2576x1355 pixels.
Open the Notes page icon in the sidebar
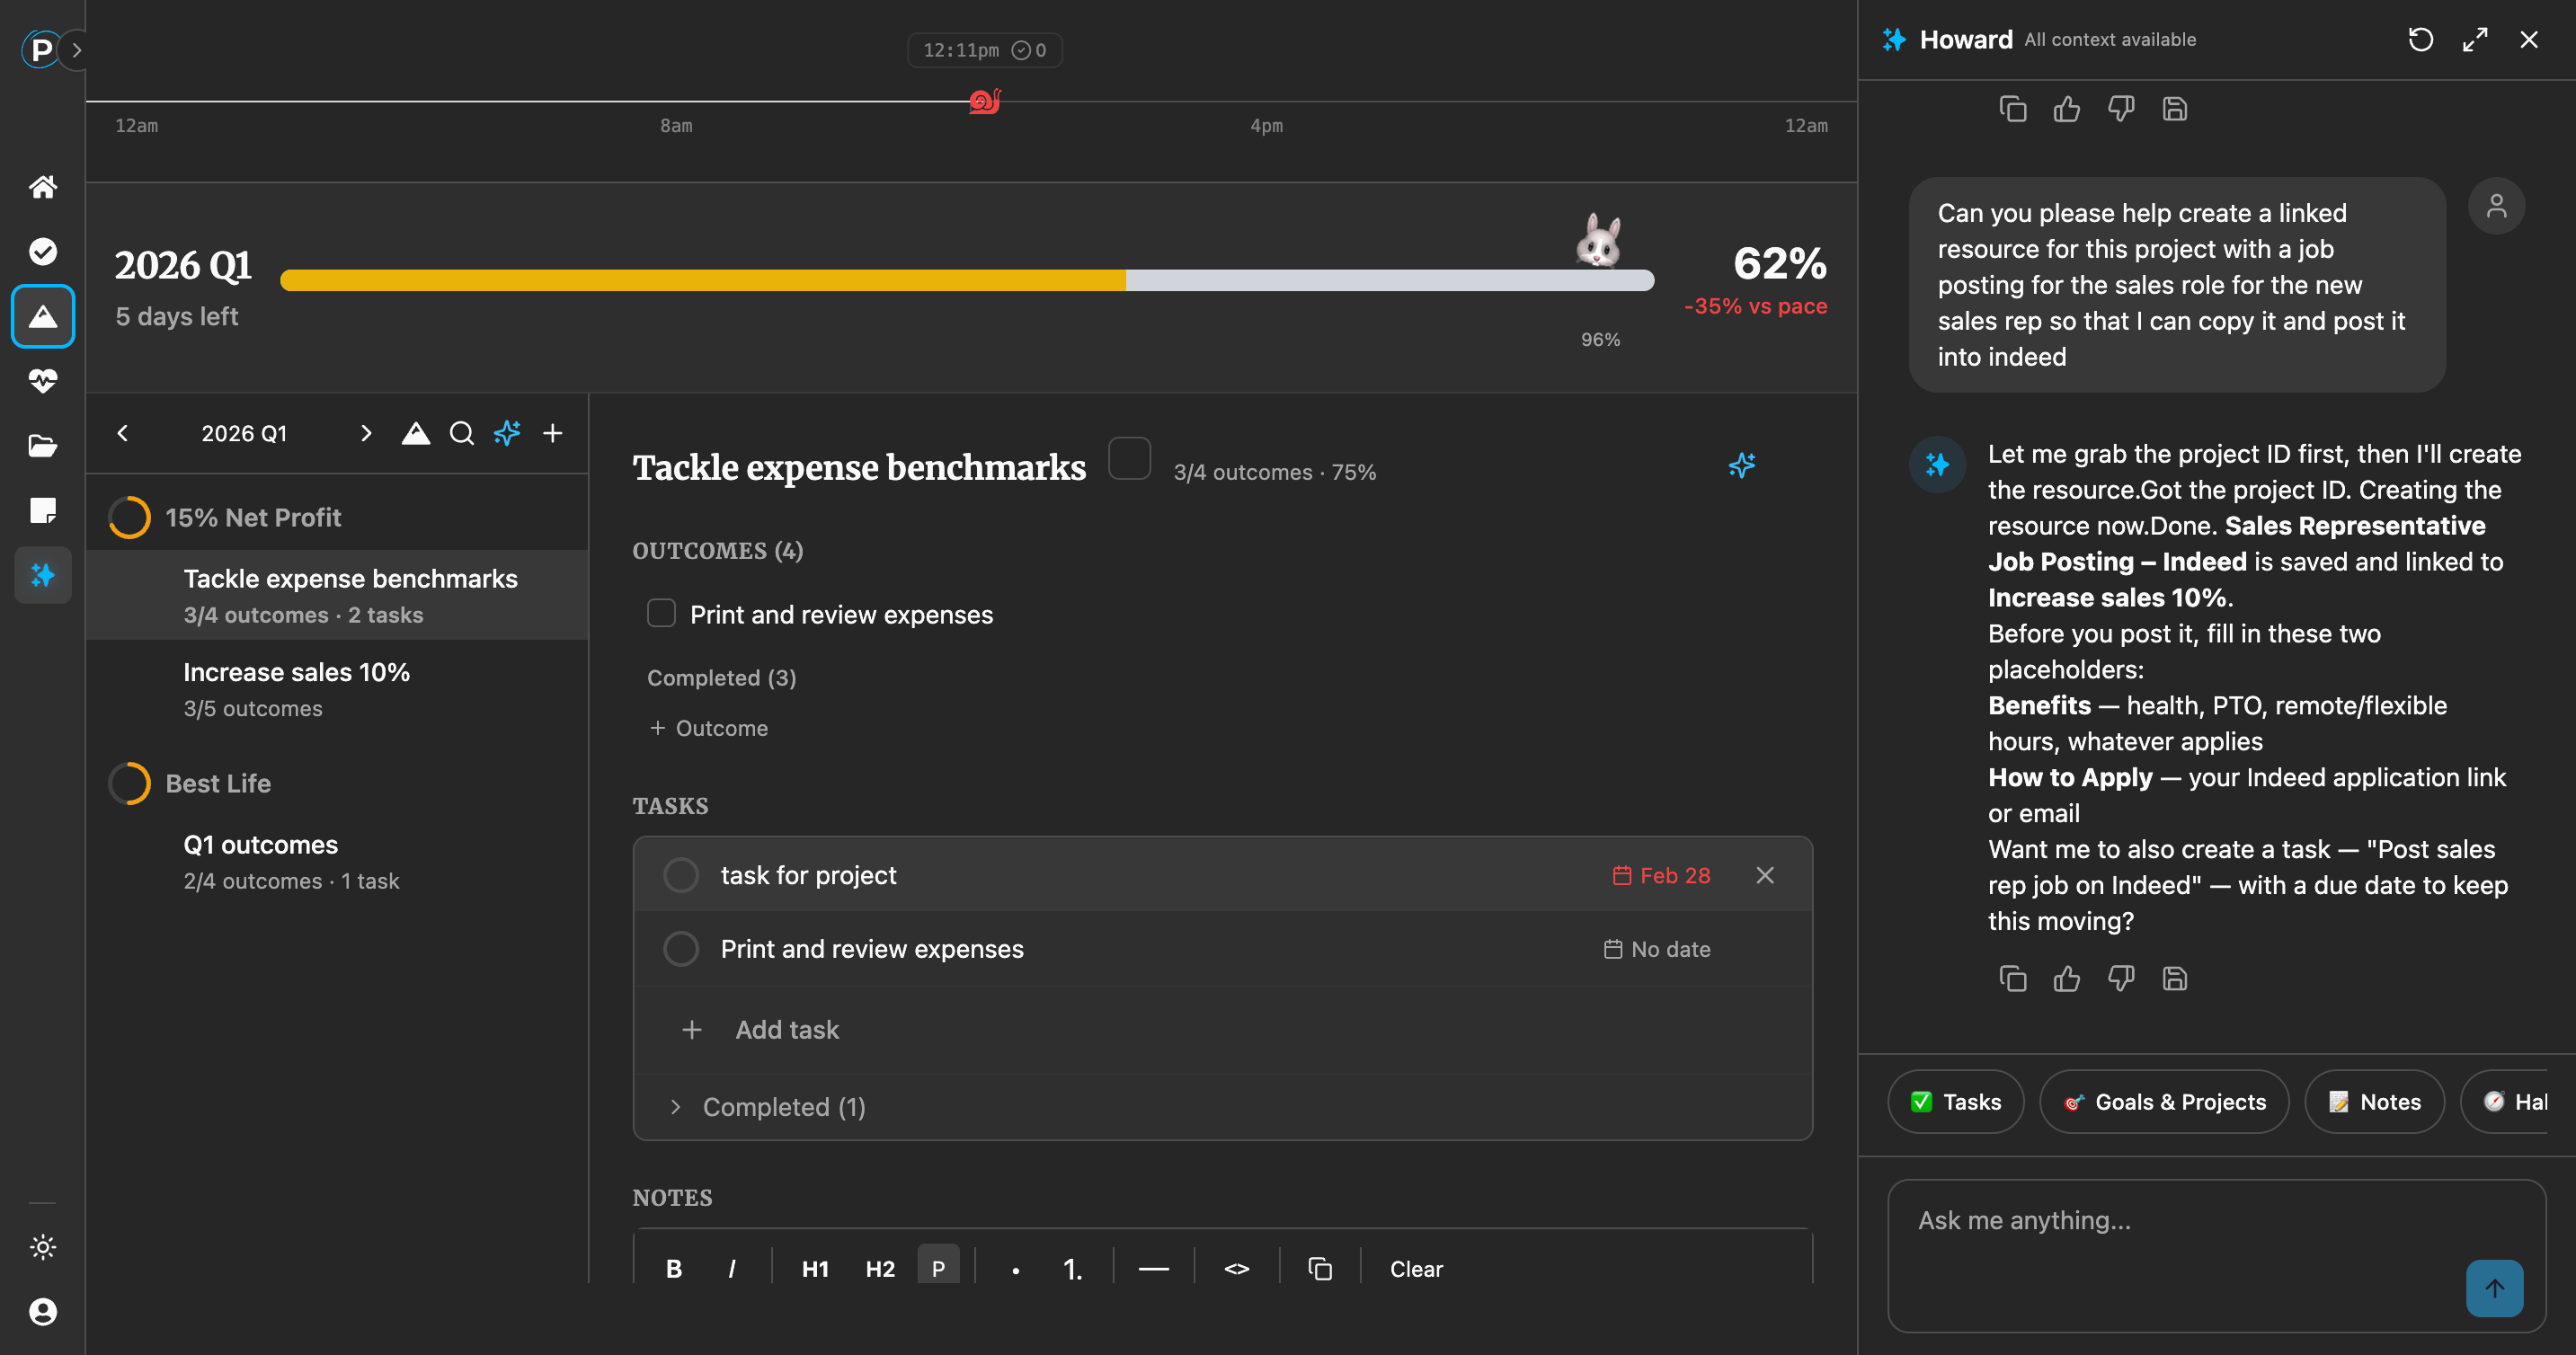(42, 511)
